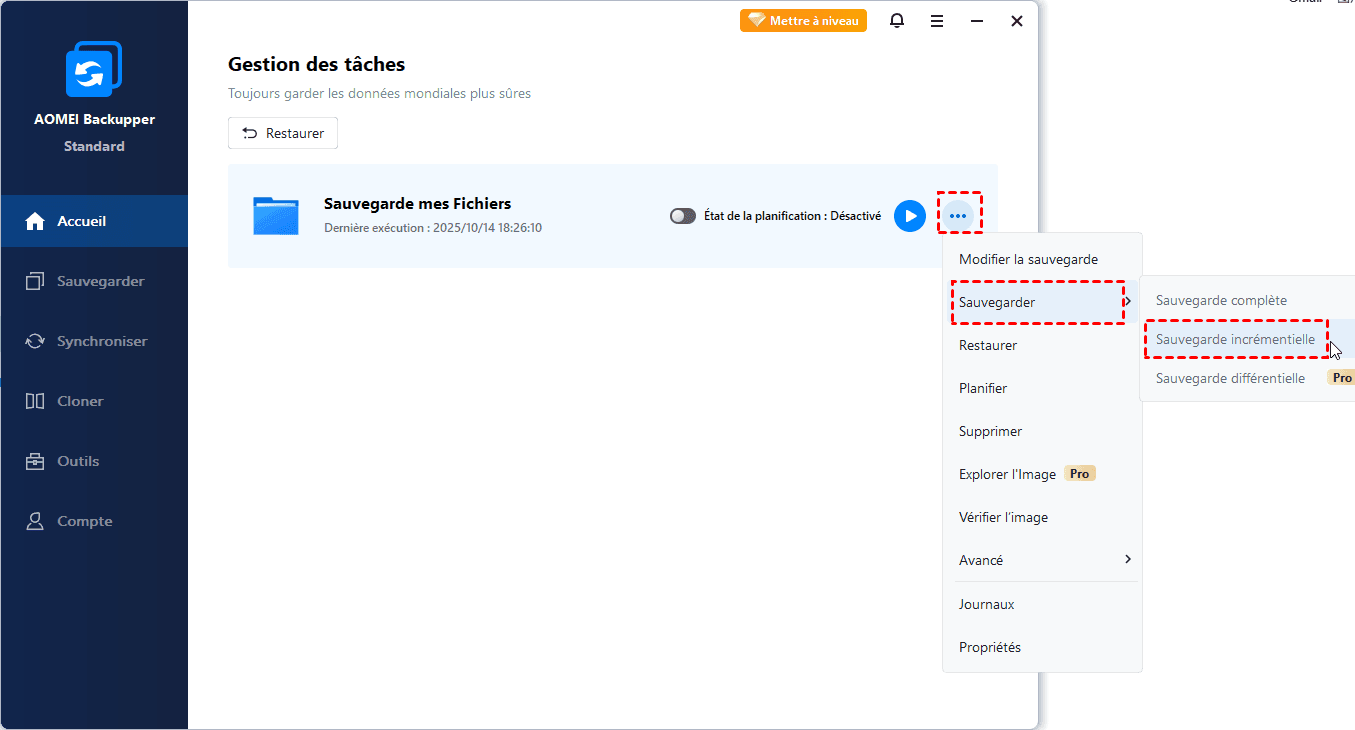Choose Sauvegarde complète from submenu

point(1221,300)
